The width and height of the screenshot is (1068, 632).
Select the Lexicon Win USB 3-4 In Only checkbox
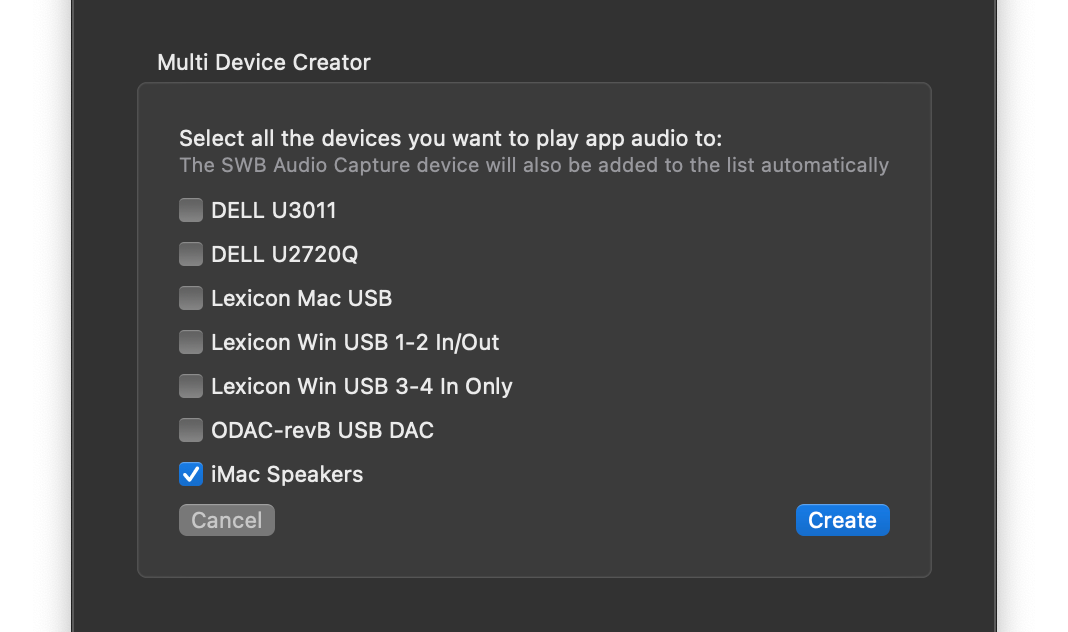pyautogui.click(x=191, y=386)
